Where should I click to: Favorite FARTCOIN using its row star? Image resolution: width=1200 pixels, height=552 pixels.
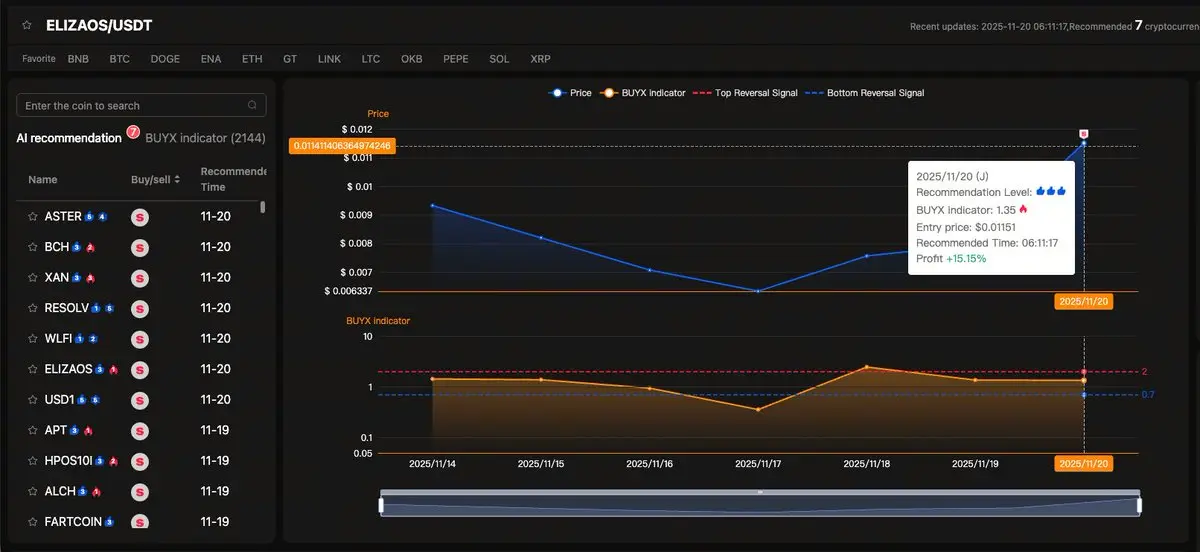[x=33, y=522]
